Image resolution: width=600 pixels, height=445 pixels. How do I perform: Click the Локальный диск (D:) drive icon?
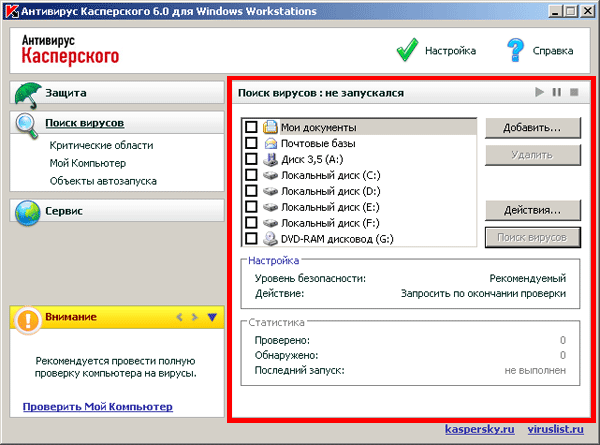[270, 191]
